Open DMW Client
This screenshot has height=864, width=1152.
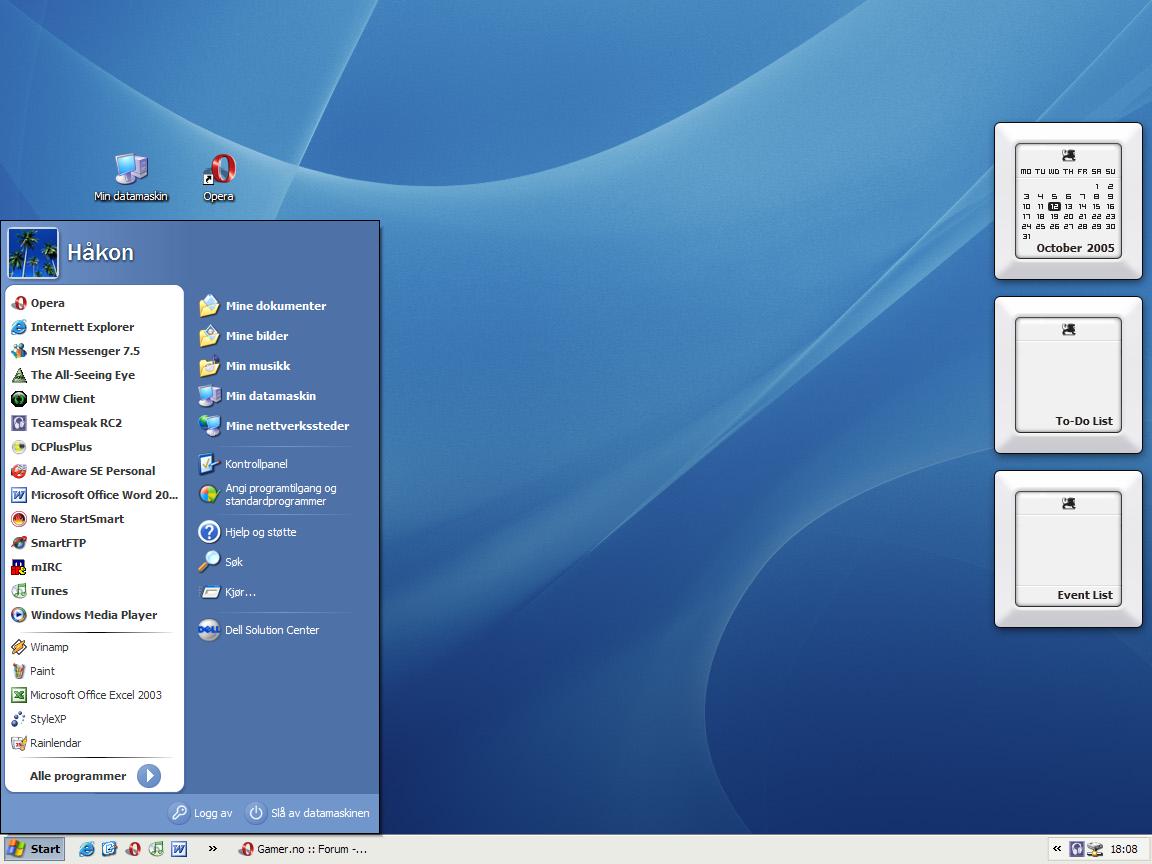click(94, 399)
